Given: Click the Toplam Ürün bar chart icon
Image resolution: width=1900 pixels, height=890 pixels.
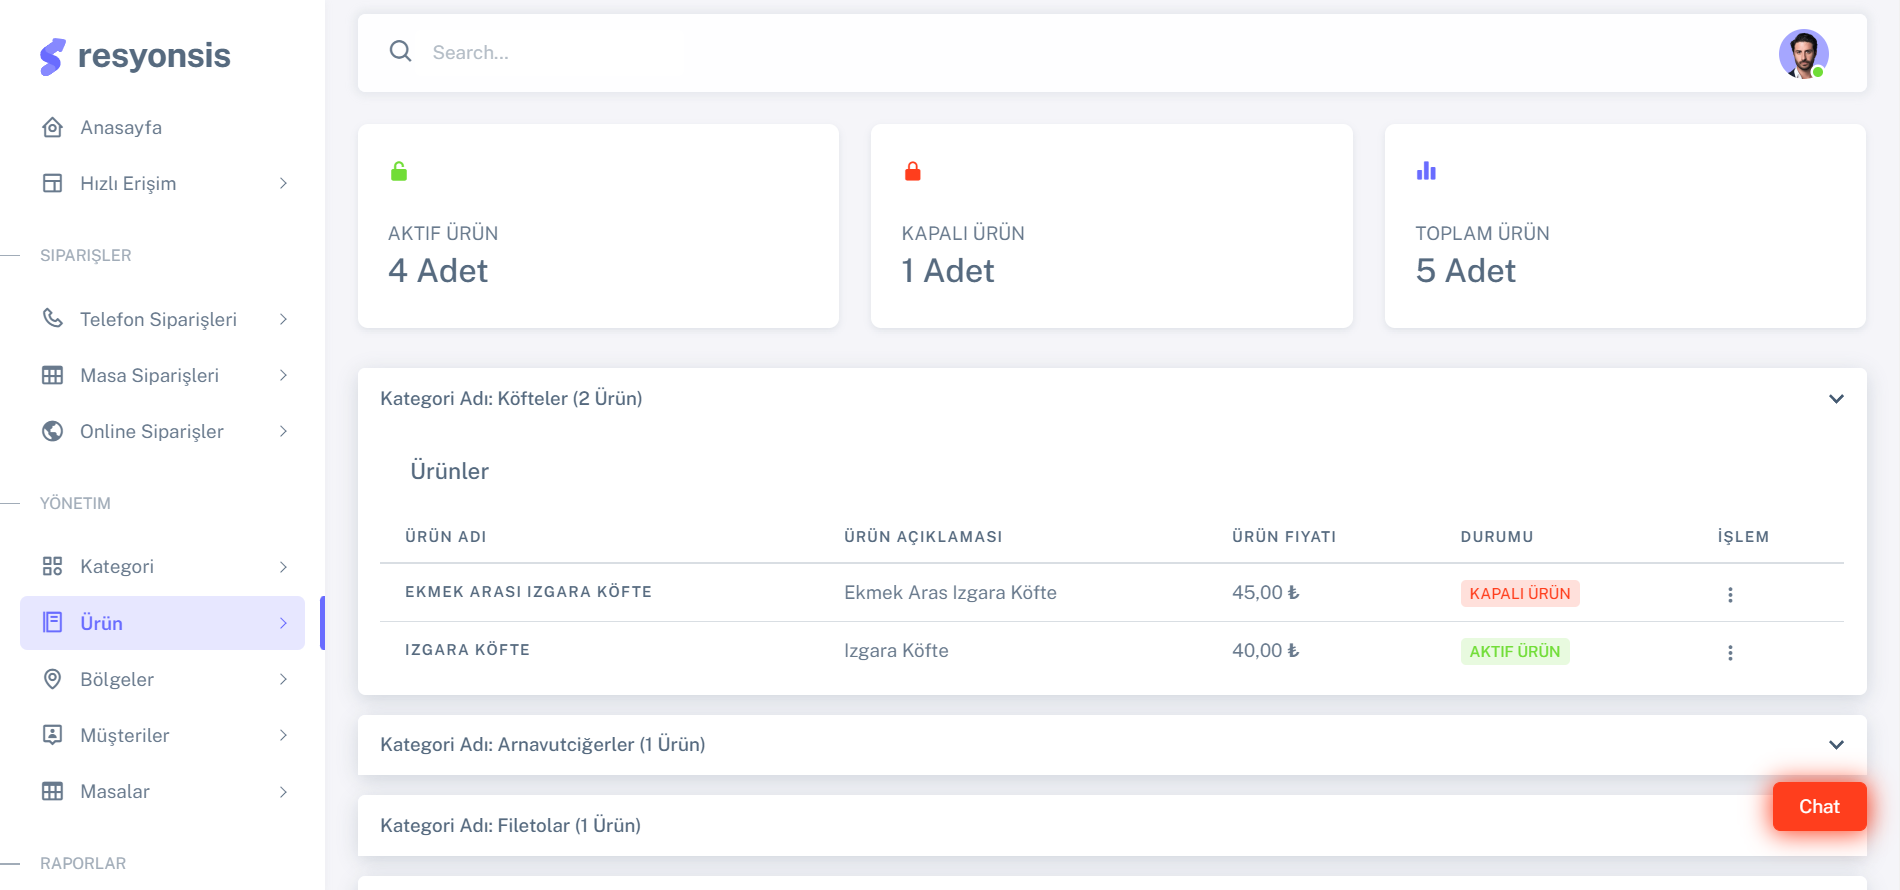Looking at the screenshot, I should coord(1426,171).
